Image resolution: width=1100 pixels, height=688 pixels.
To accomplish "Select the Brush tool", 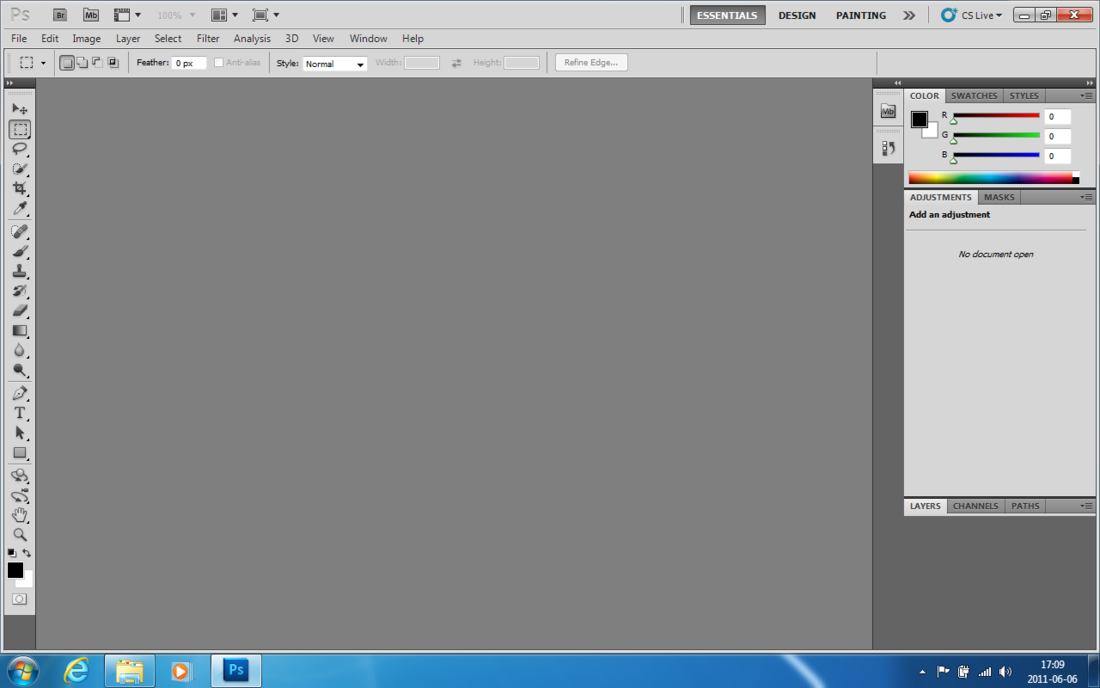I will (20, 251).
